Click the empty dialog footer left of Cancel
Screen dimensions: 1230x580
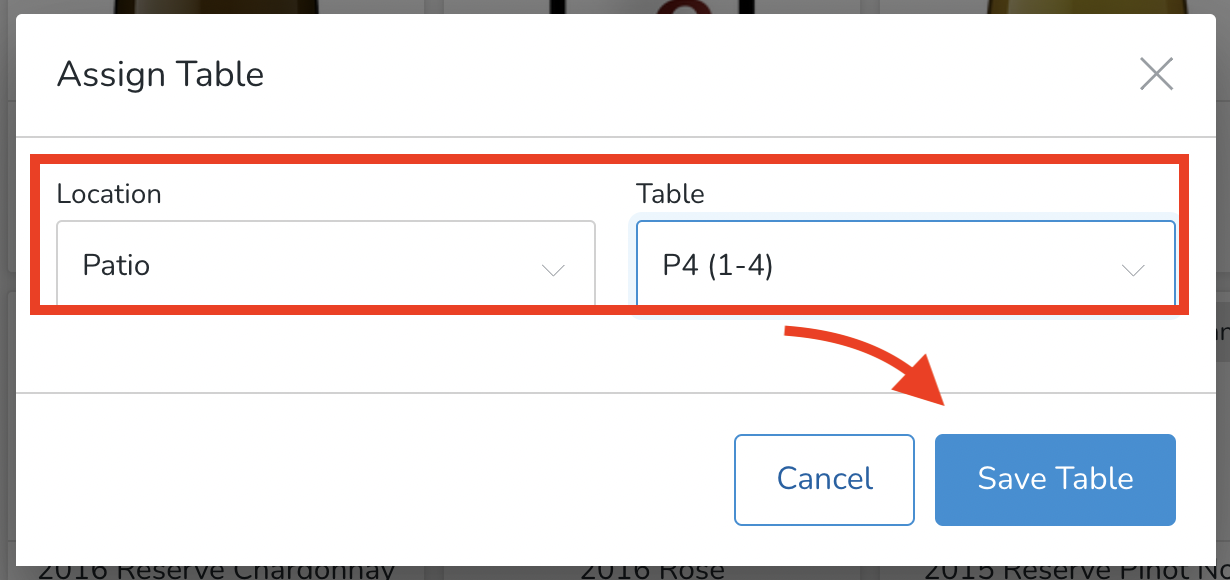[370, 479]
